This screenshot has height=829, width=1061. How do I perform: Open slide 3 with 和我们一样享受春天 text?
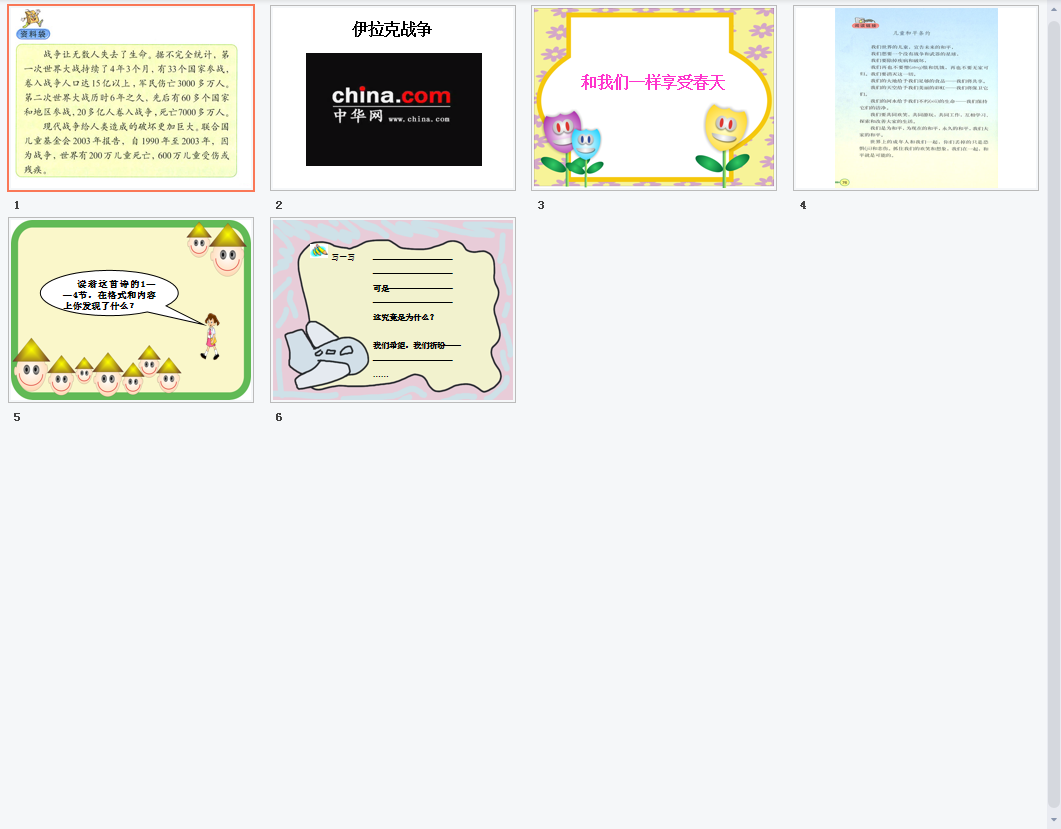pos(654,98)
